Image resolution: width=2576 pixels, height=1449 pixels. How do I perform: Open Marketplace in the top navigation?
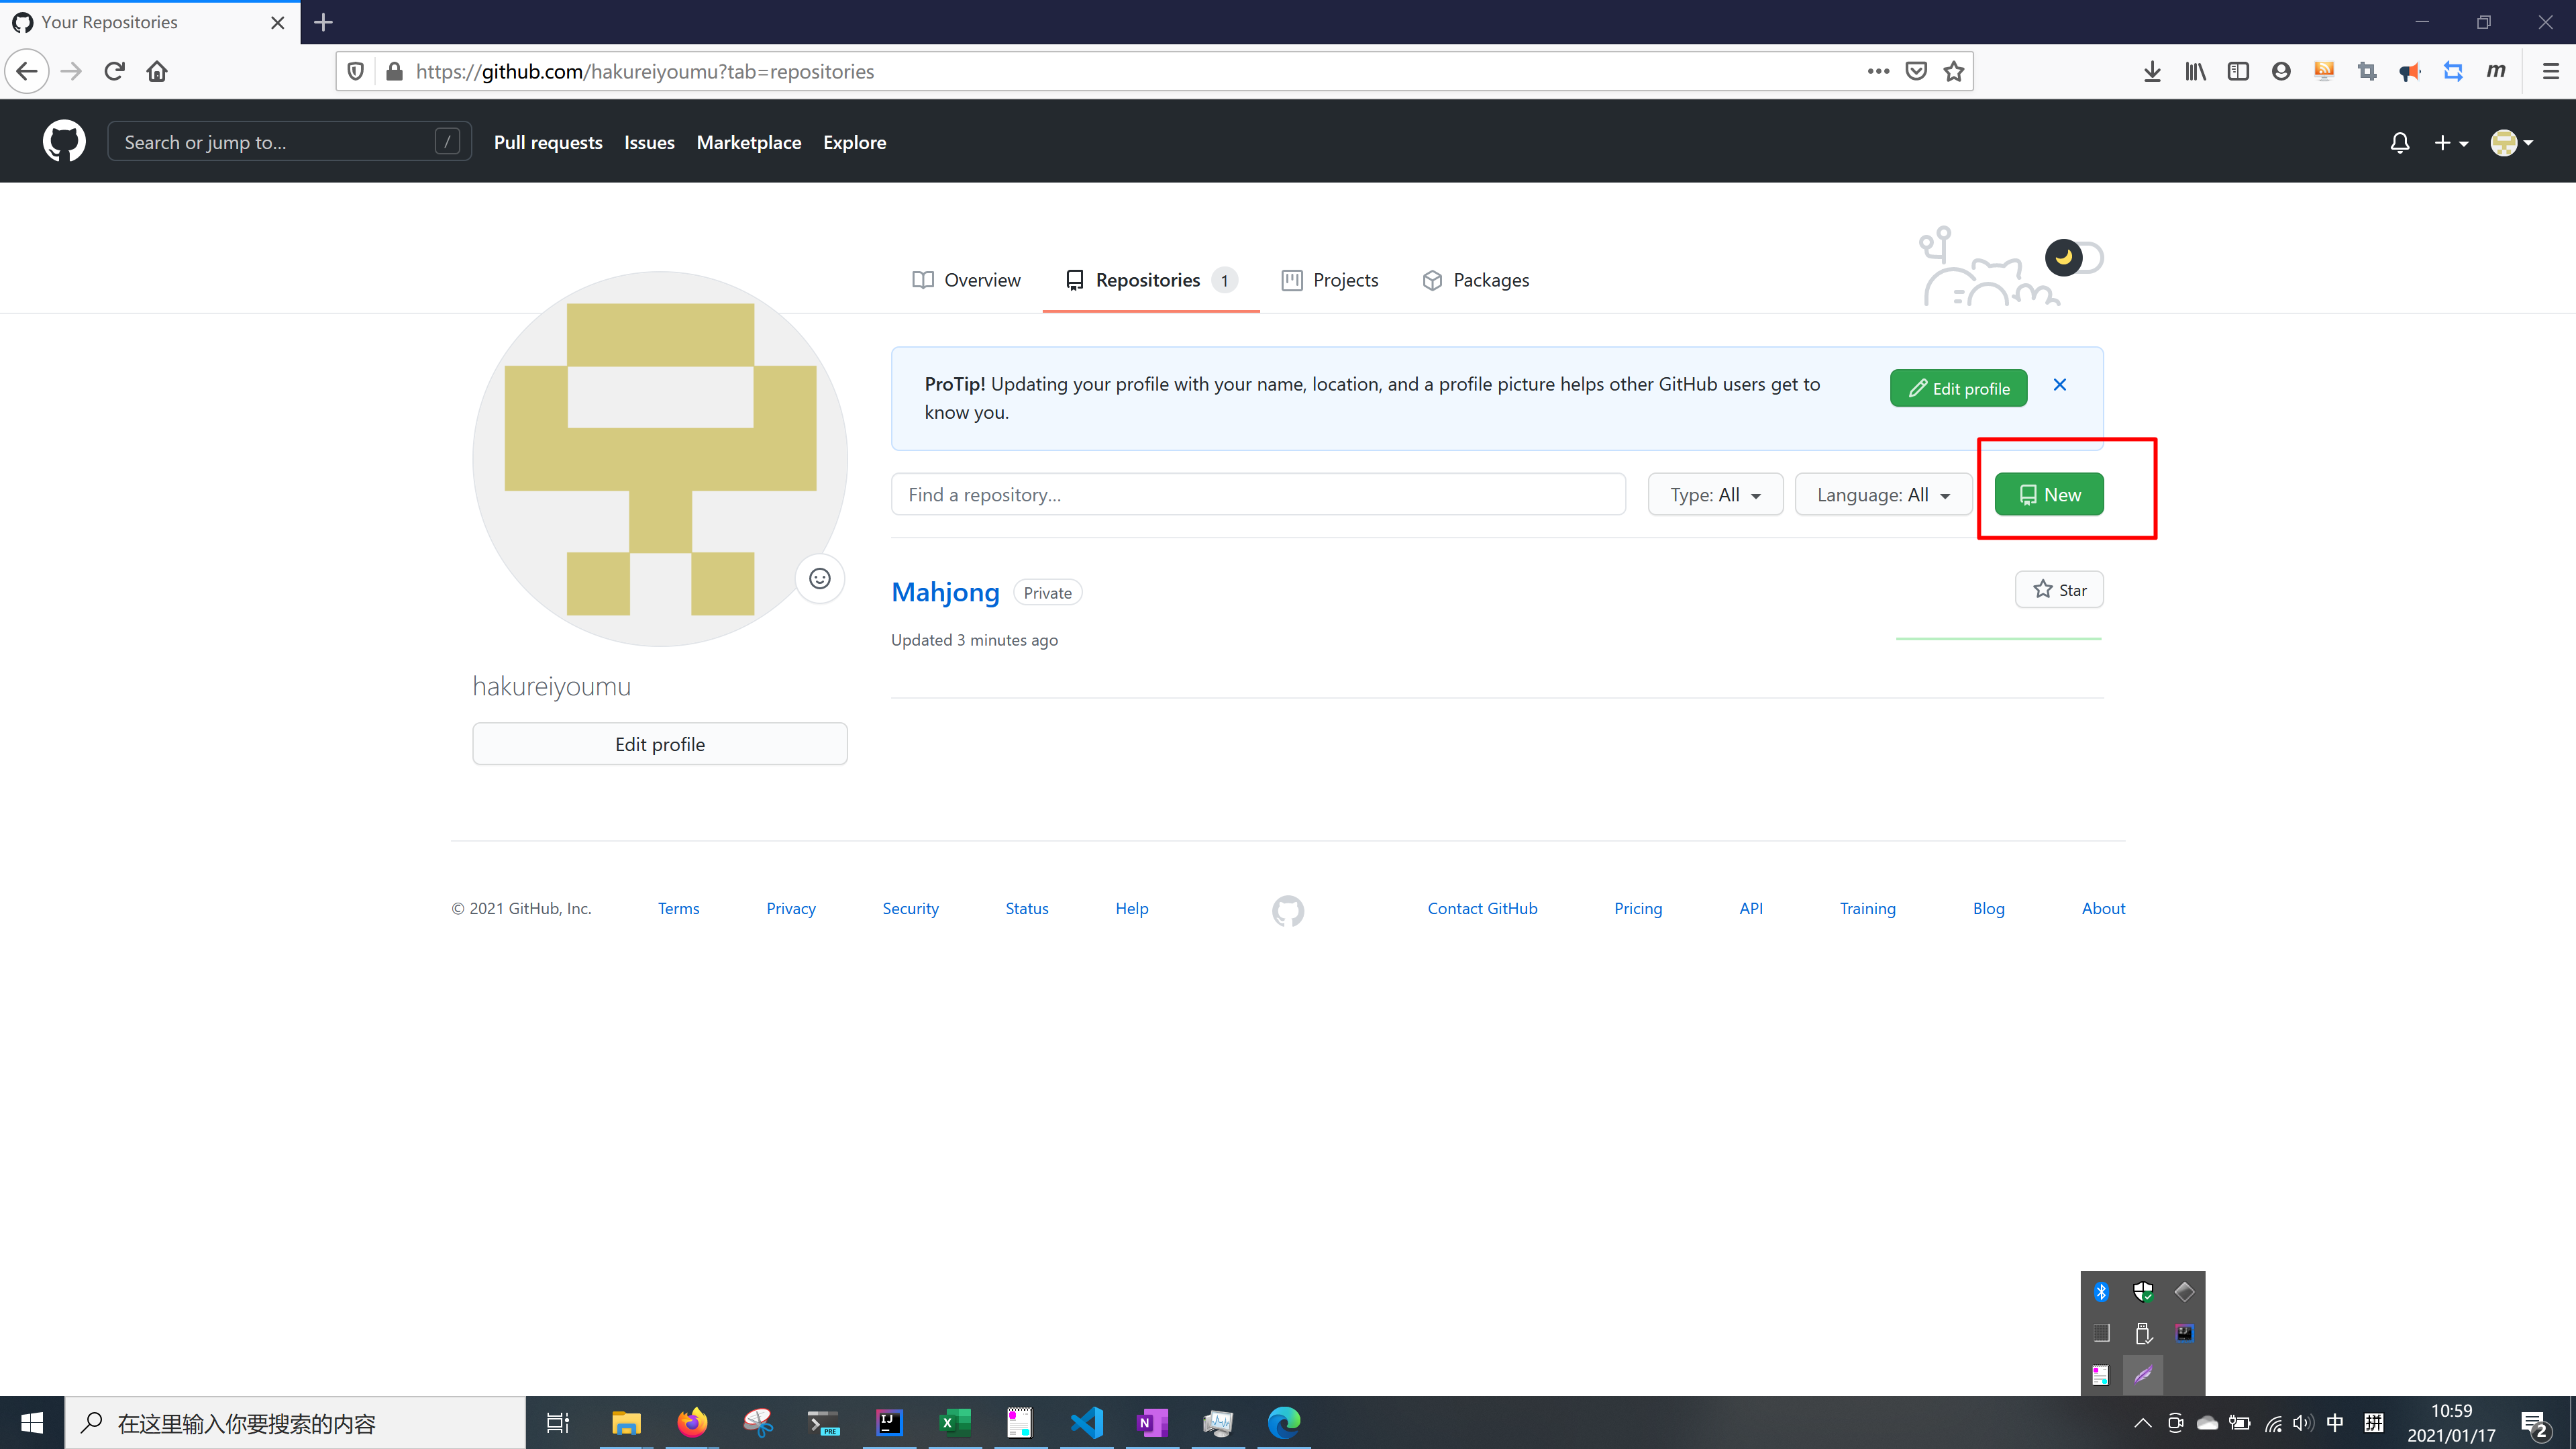(x=748, y=142)
